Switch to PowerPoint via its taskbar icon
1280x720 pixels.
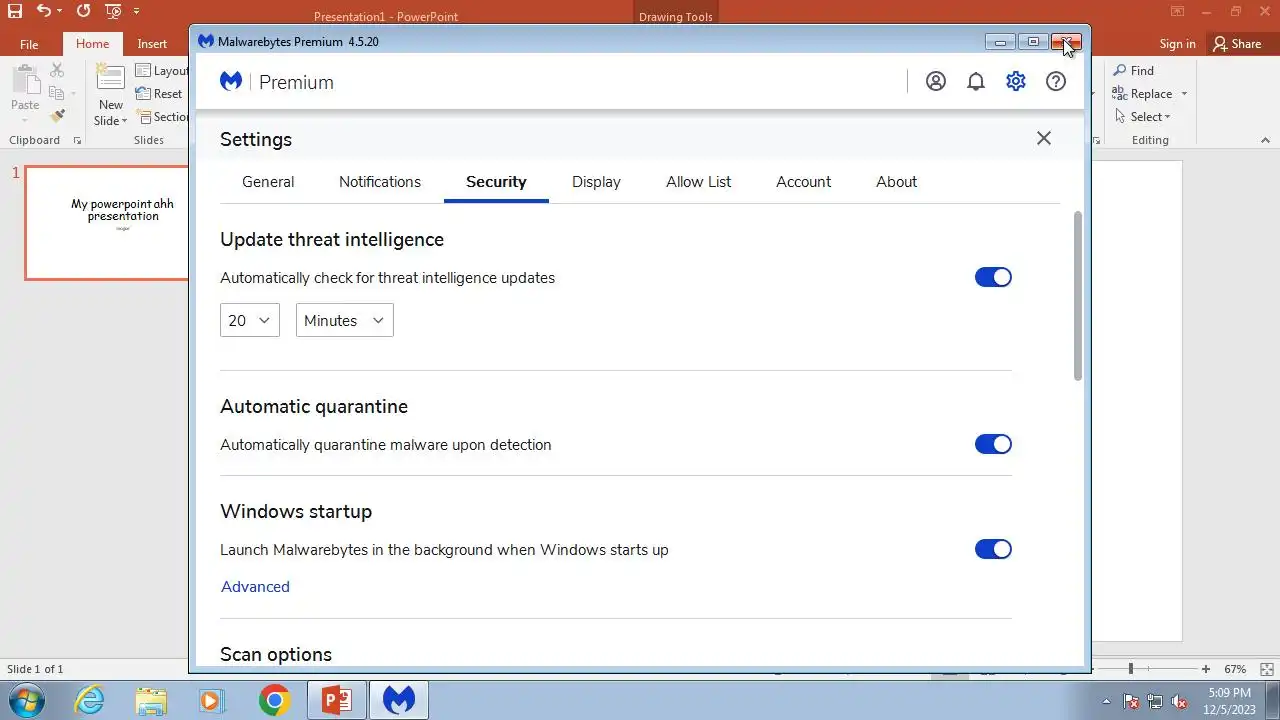coord(337,700)
